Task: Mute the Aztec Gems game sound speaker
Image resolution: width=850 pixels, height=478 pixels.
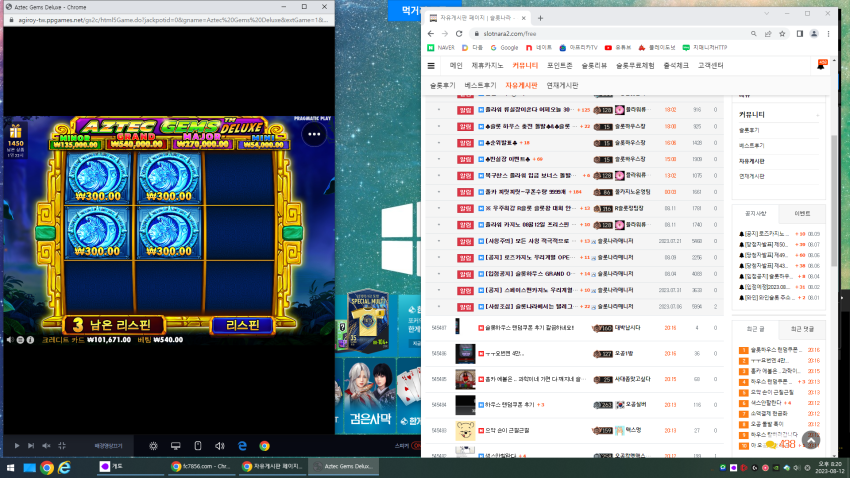Action: (10, 340)
